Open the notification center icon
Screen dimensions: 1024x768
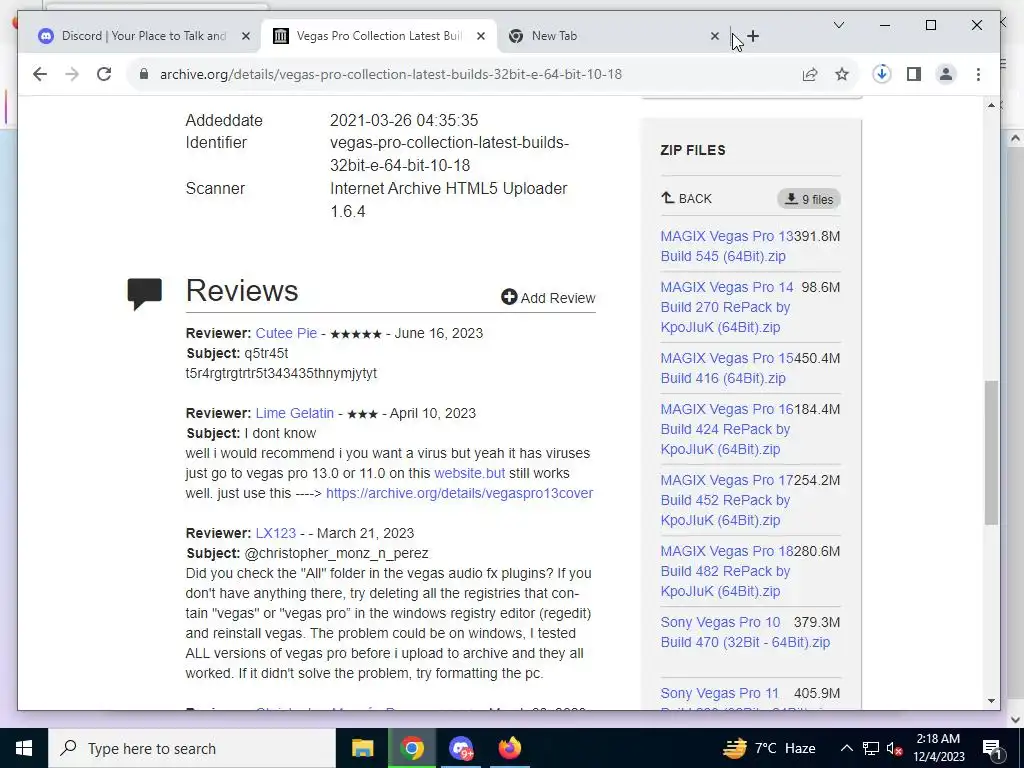tap(992, 748)
